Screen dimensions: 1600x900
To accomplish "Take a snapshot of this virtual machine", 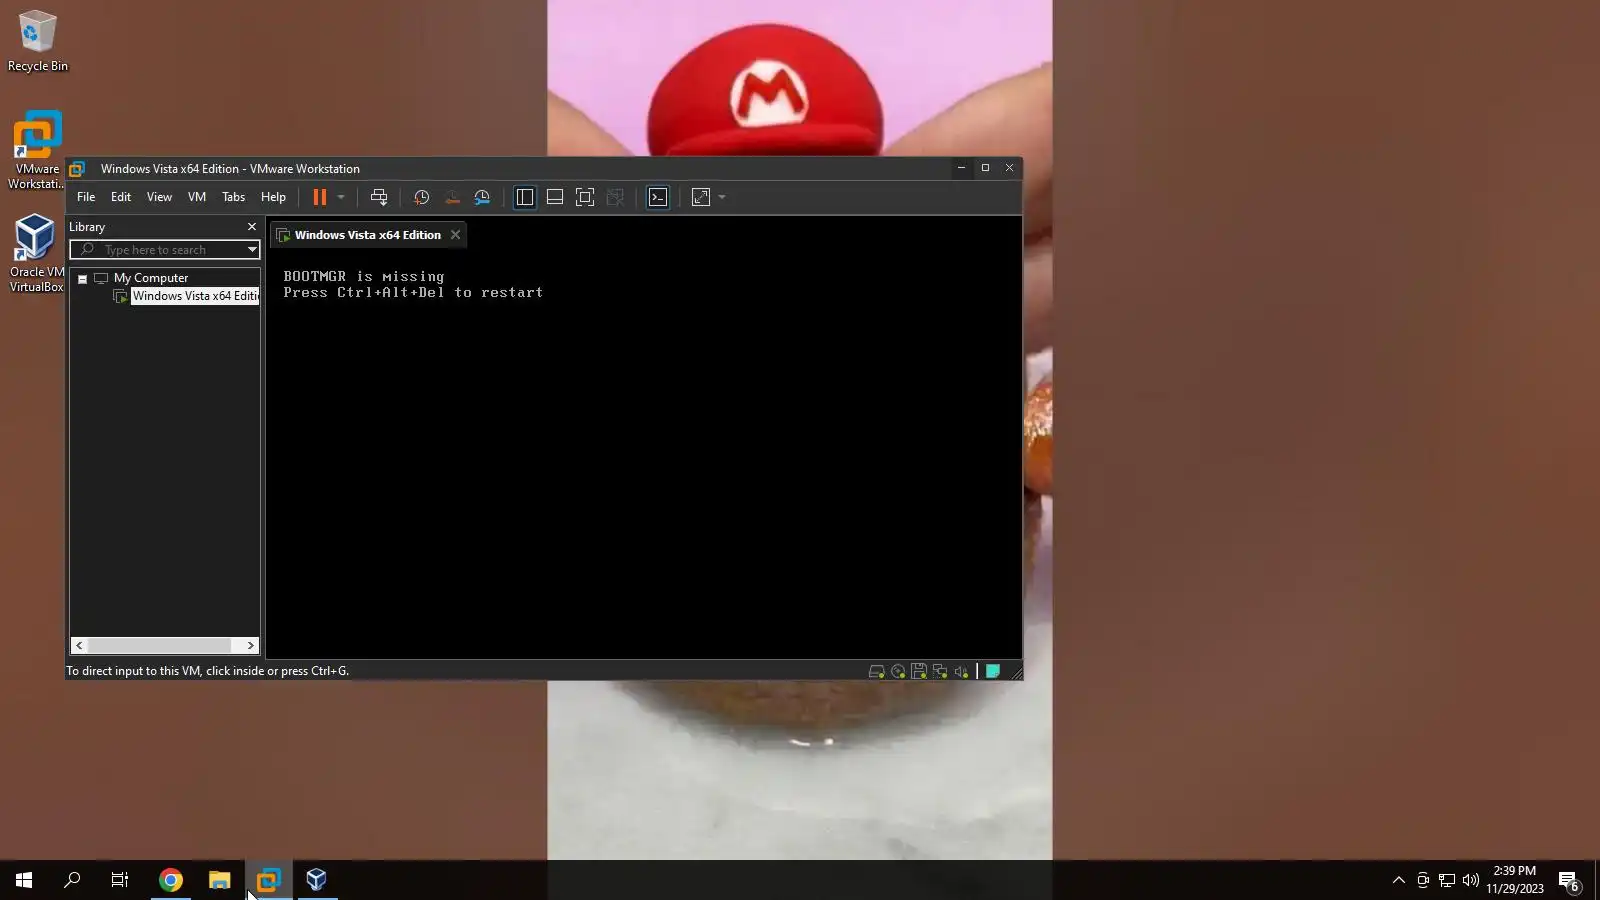I will (421, 197).
